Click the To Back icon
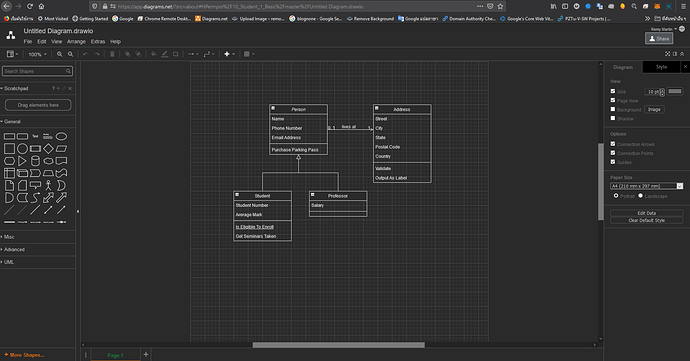This screenshot has width=690, height=361. [x=138, y=54]
